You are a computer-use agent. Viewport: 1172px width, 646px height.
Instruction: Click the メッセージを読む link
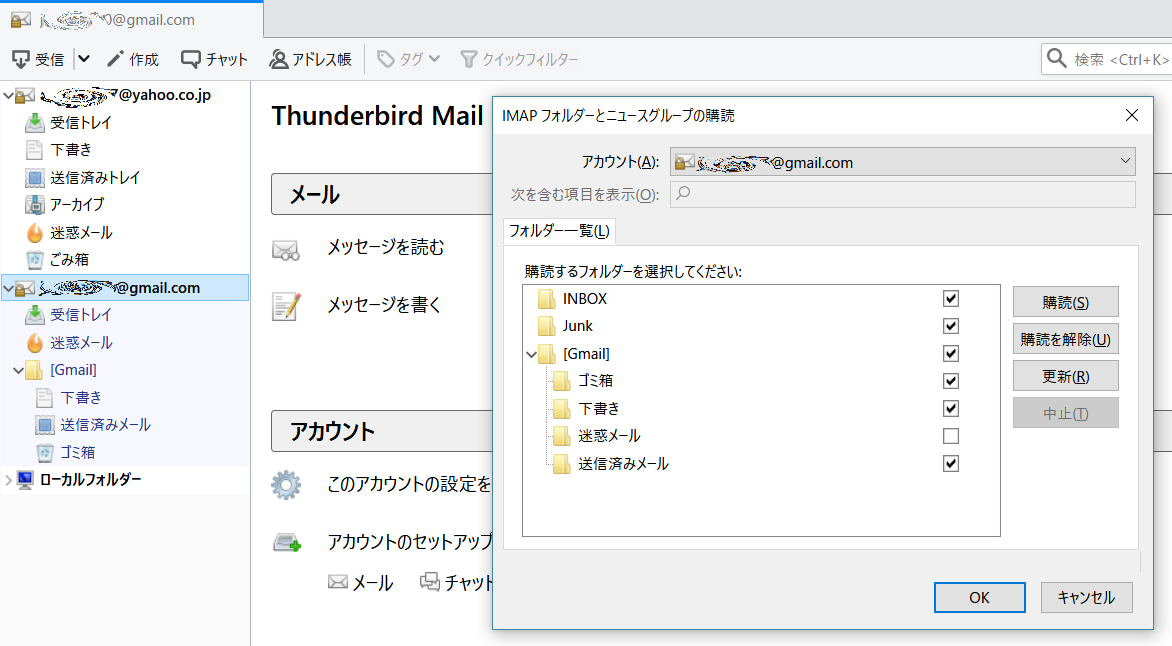[x=386, y=247]
